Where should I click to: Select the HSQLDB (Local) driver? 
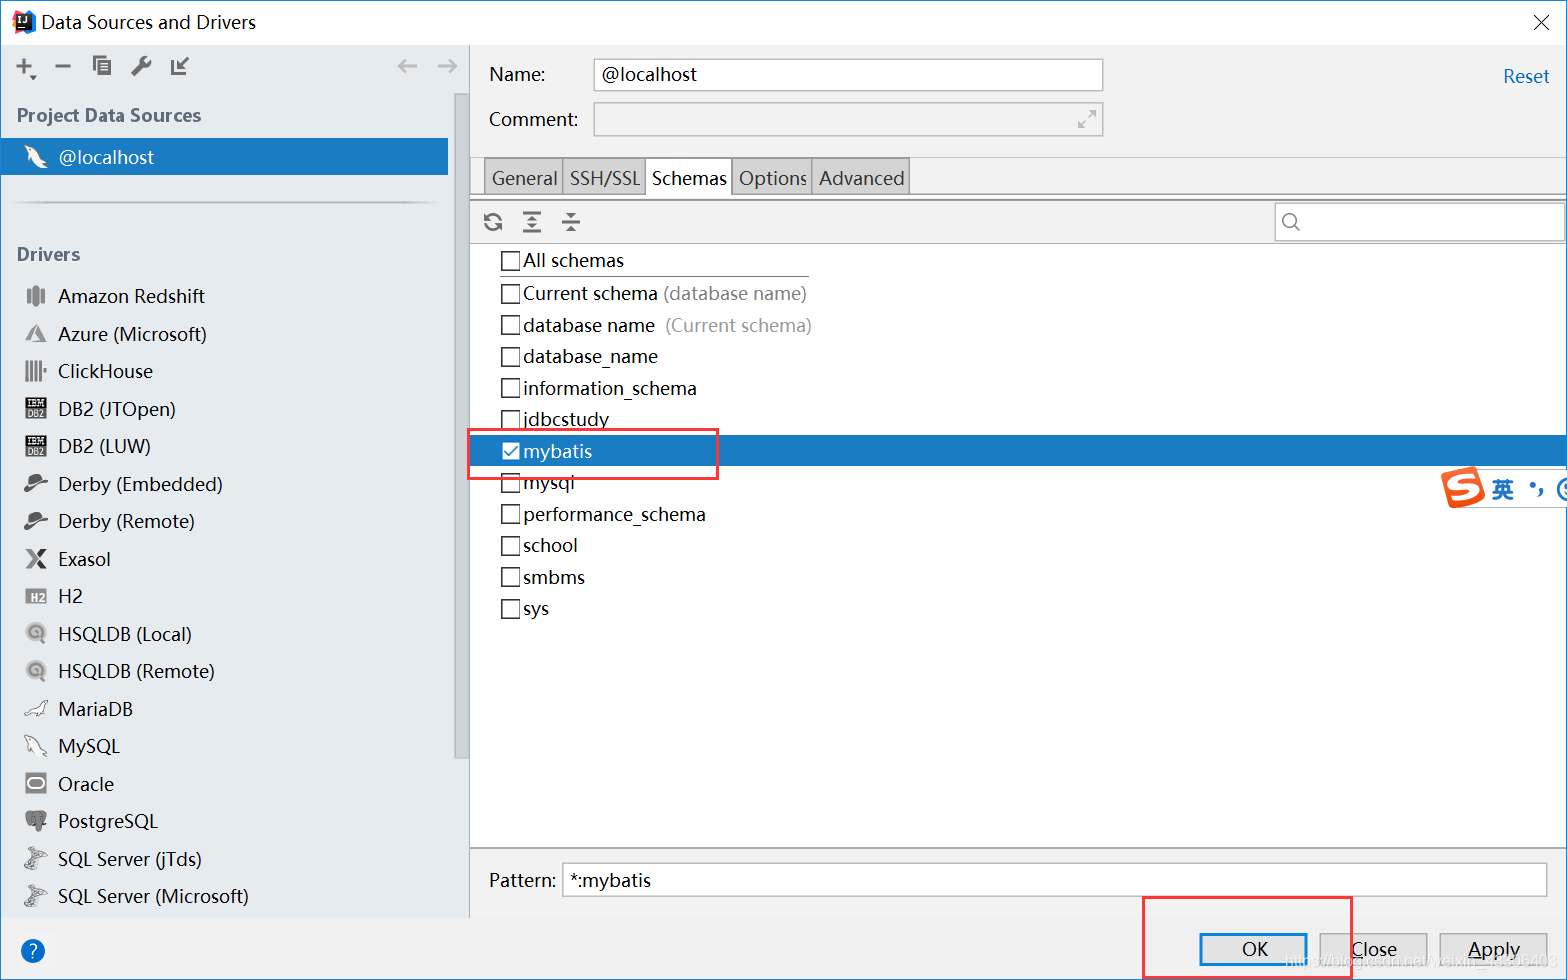tap(124, 634)
